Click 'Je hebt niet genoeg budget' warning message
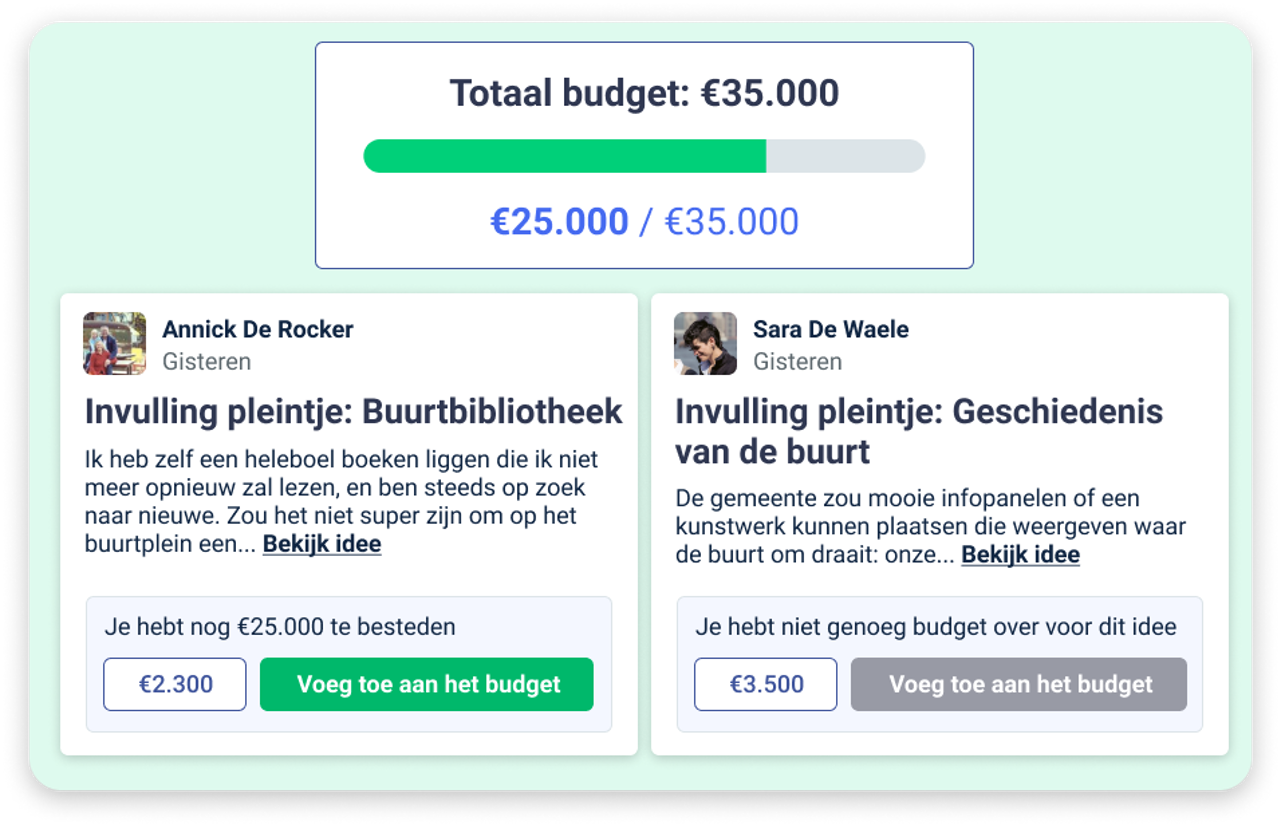This screenshot has width=1280, height=825. click(936, 627)
